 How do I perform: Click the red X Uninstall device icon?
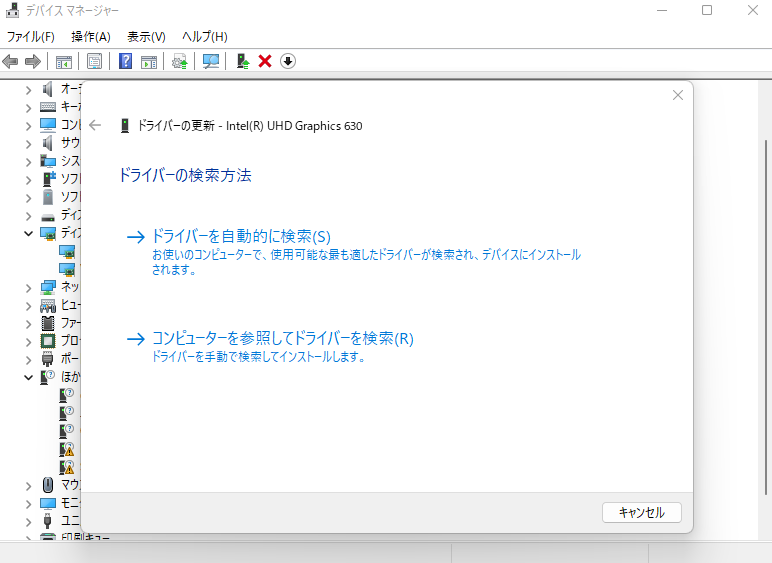265,61
